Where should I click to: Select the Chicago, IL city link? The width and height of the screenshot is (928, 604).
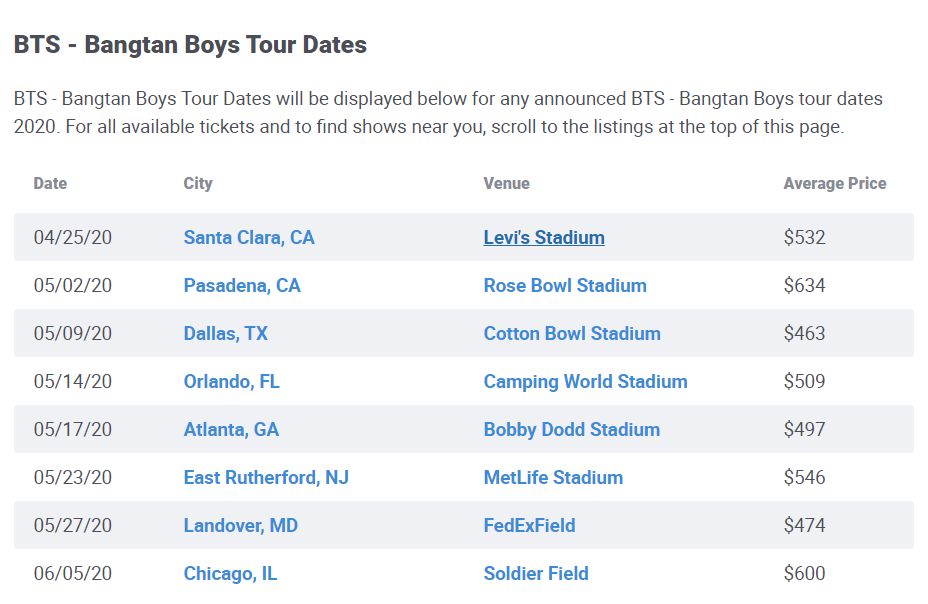click(230, 574)
